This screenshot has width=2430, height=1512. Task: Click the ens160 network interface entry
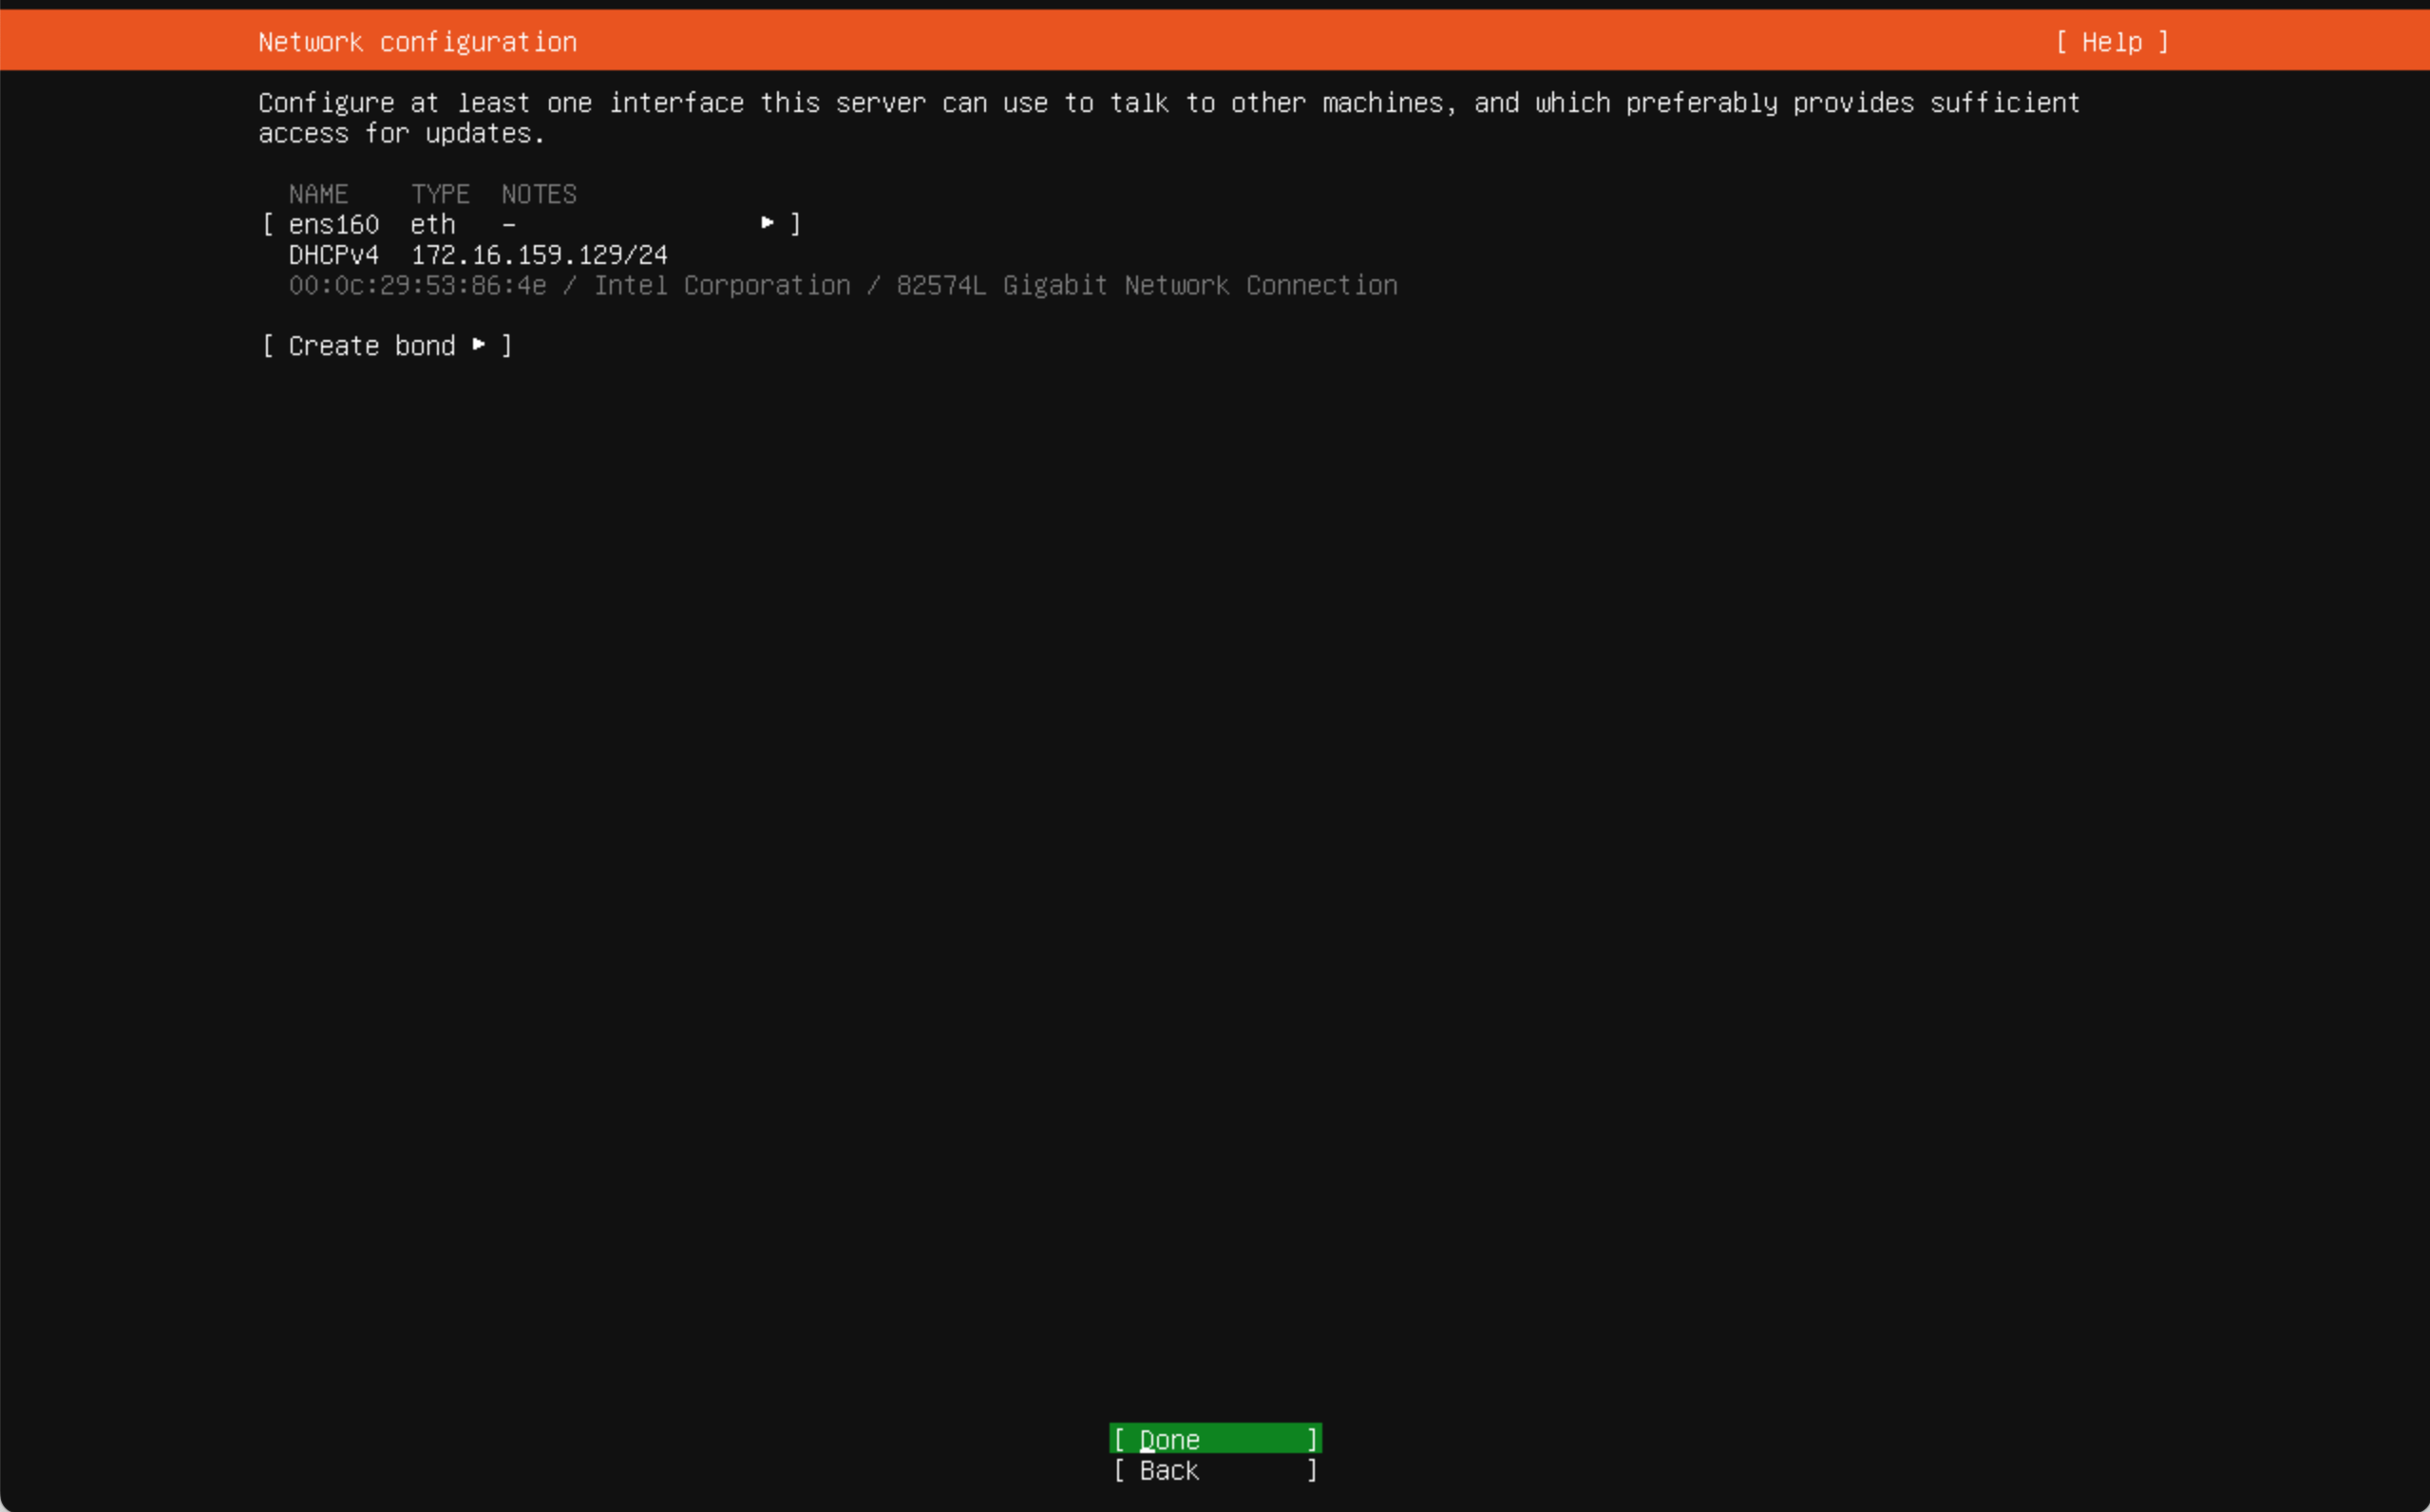[528, 223]
